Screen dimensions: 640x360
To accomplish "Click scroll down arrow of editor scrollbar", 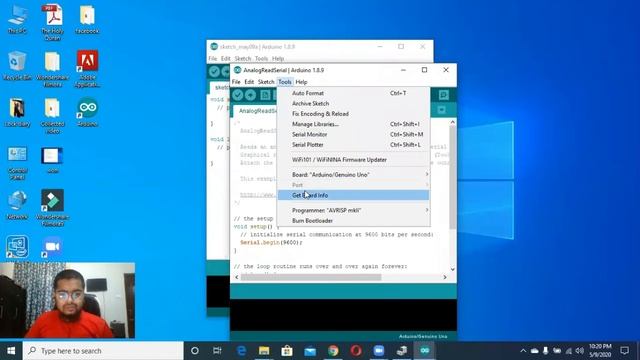I will coord(452,269).
